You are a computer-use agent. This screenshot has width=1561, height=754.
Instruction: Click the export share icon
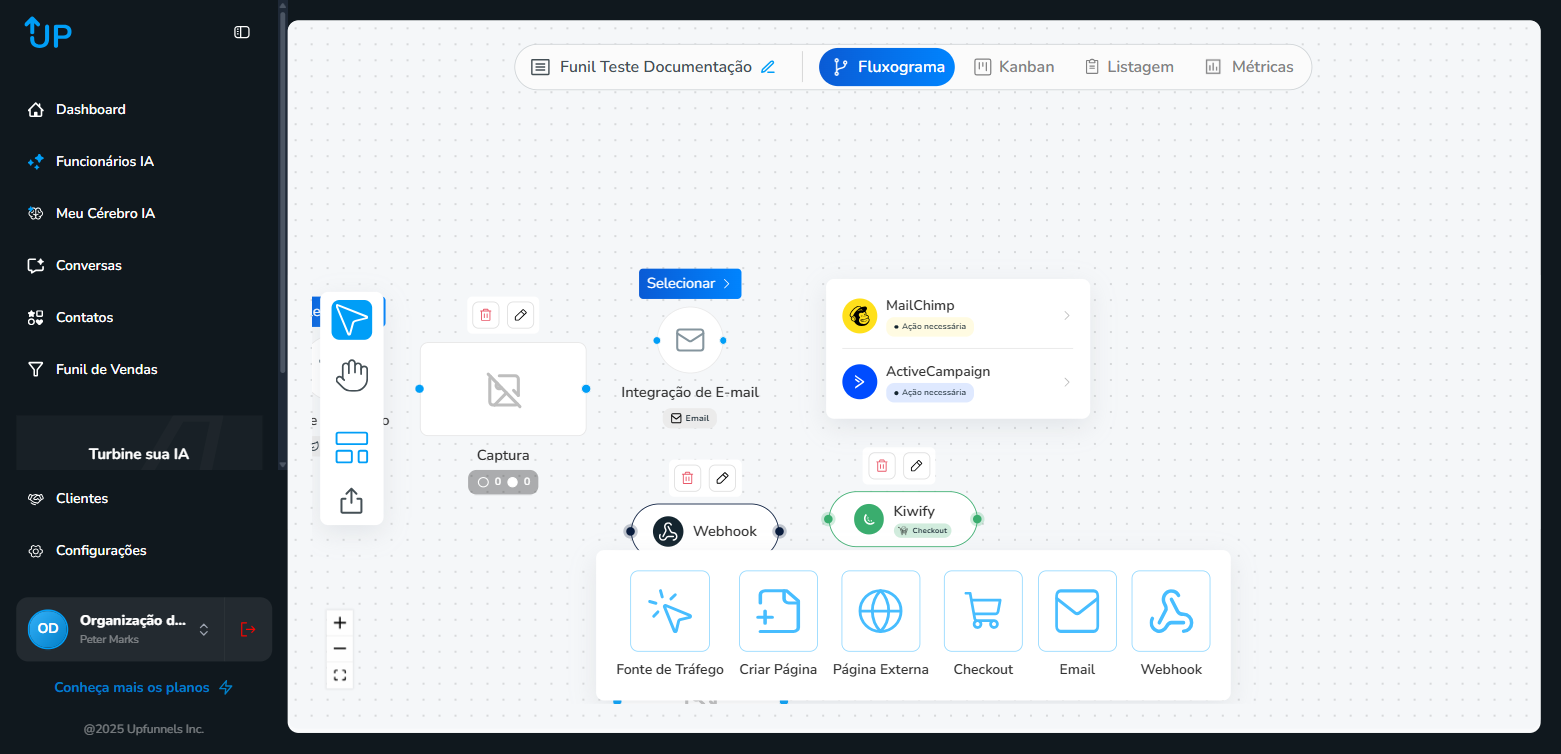coord(351,500)
